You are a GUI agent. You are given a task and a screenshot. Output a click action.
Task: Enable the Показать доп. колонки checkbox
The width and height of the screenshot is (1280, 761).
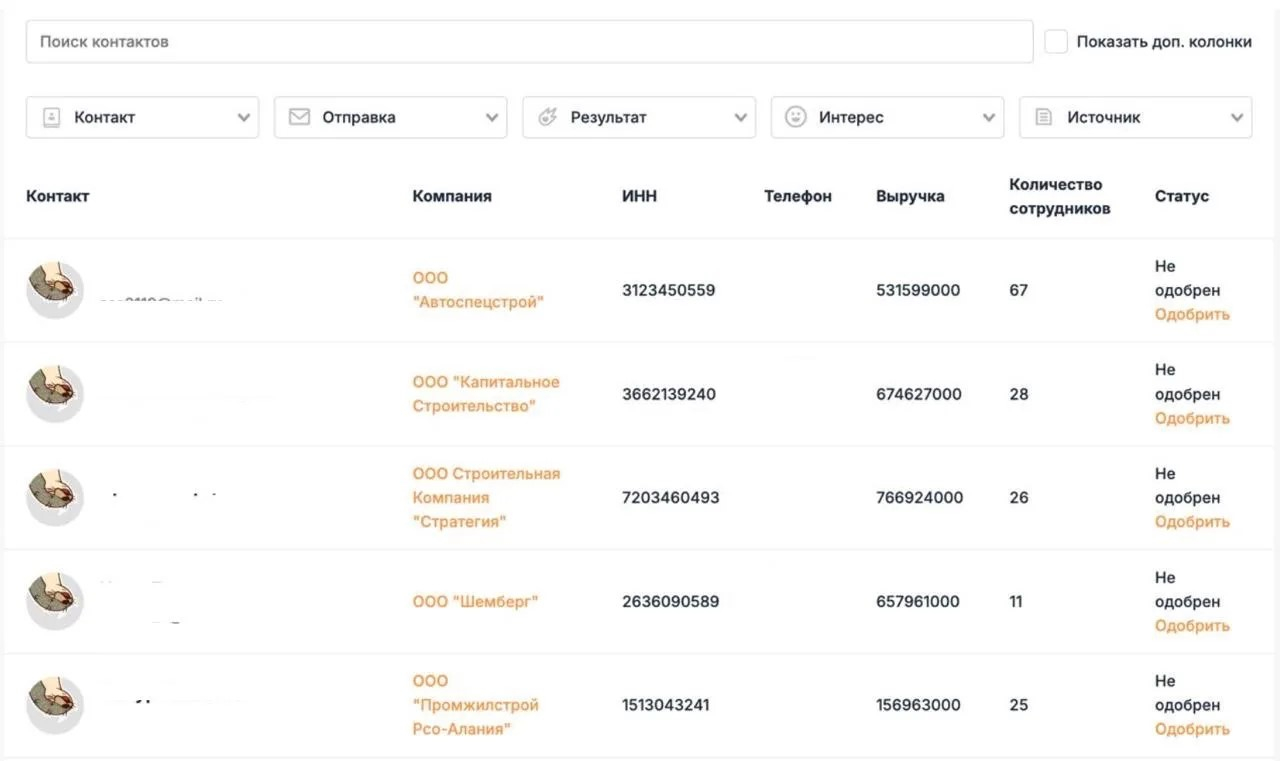[1056, 42]
